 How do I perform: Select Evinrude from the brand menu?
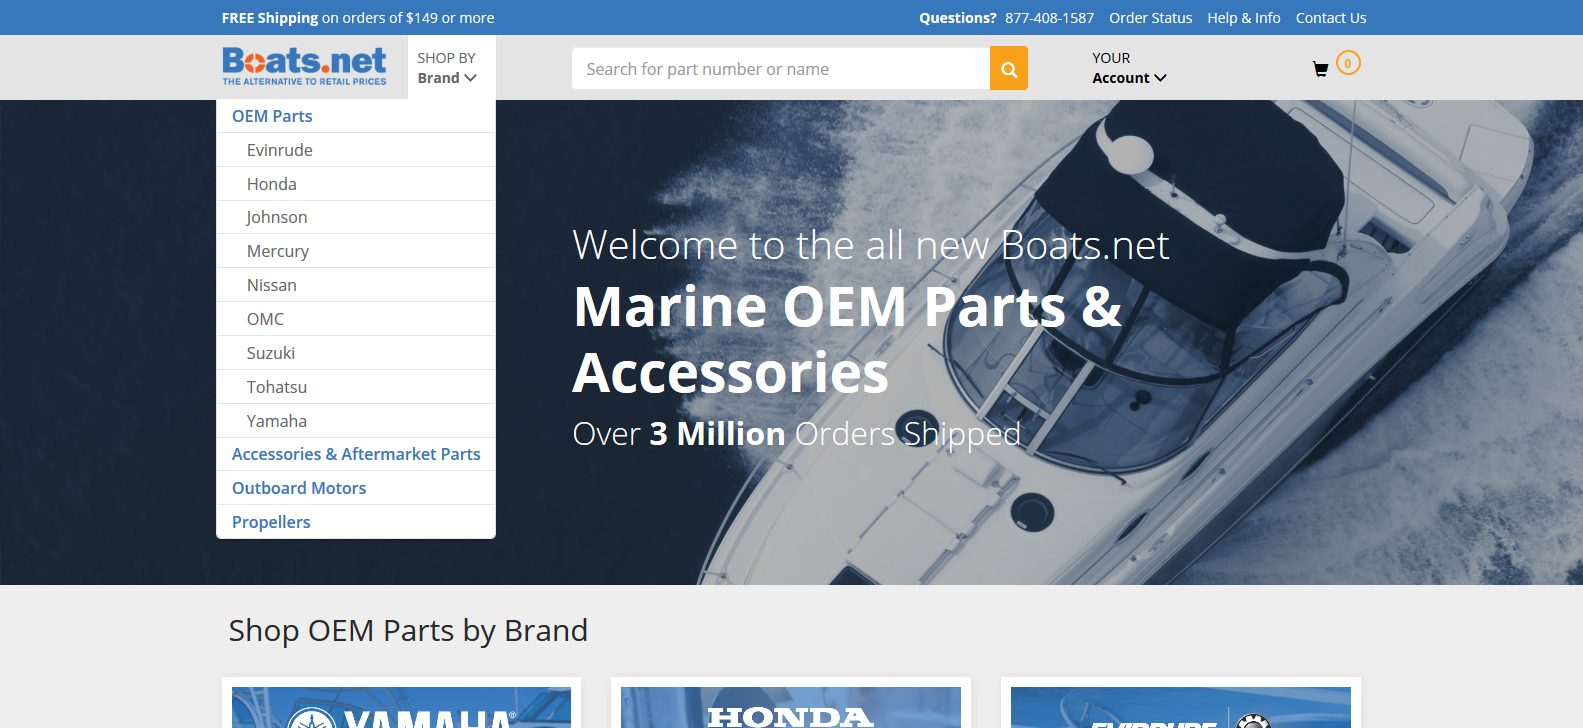280,150
